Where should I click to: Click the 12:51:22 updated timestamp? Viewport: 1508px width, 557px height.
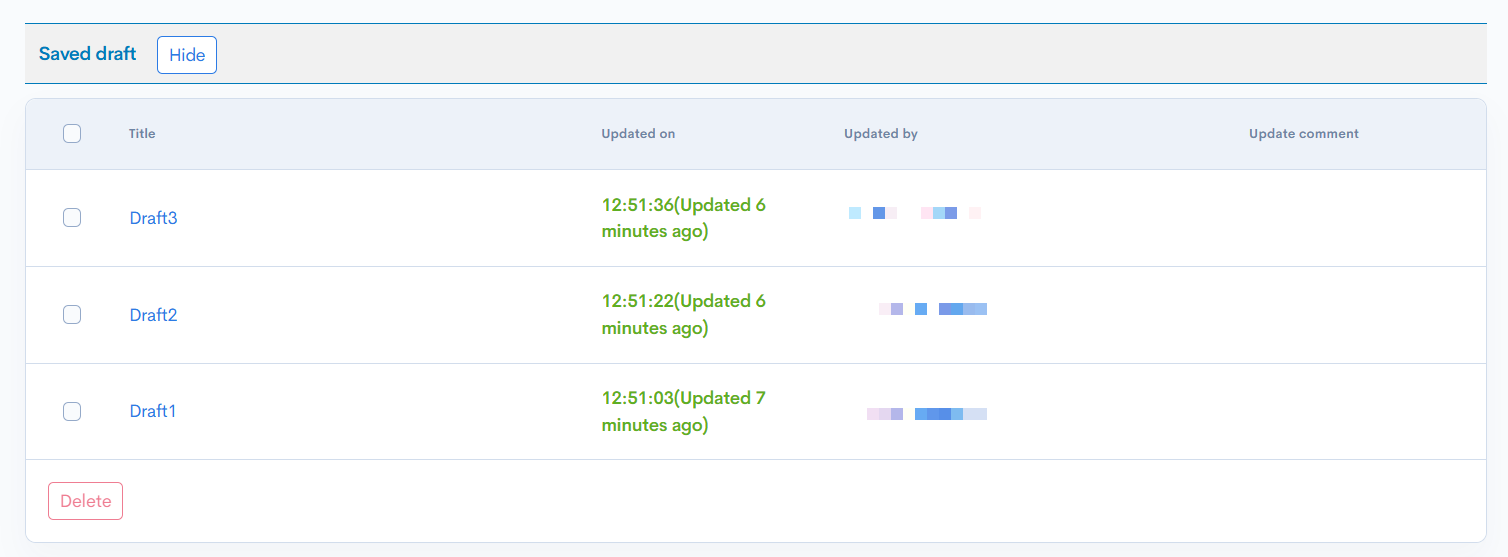[x=684, y=314]
